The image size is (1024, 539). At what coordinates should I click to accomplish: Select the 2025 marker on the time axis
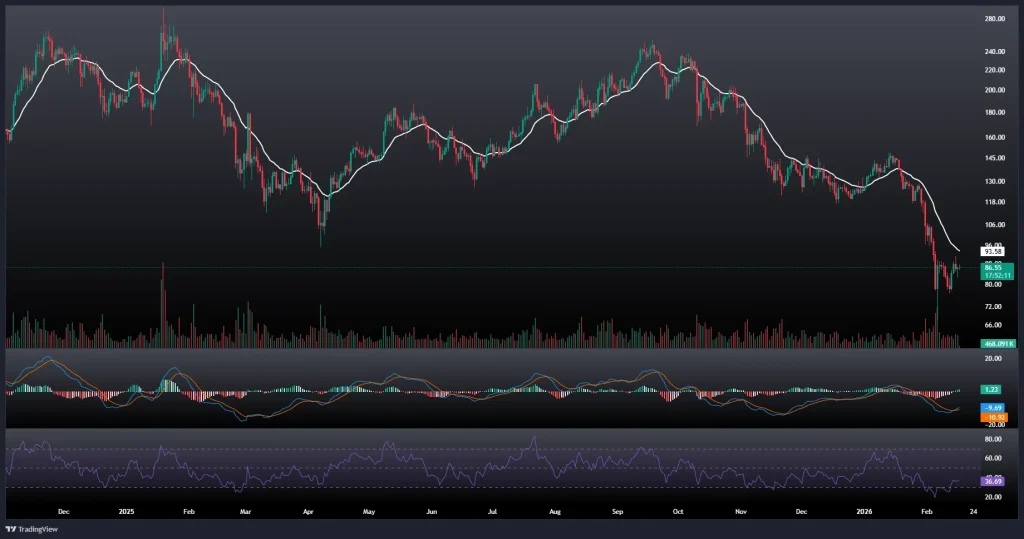point(126,510)
